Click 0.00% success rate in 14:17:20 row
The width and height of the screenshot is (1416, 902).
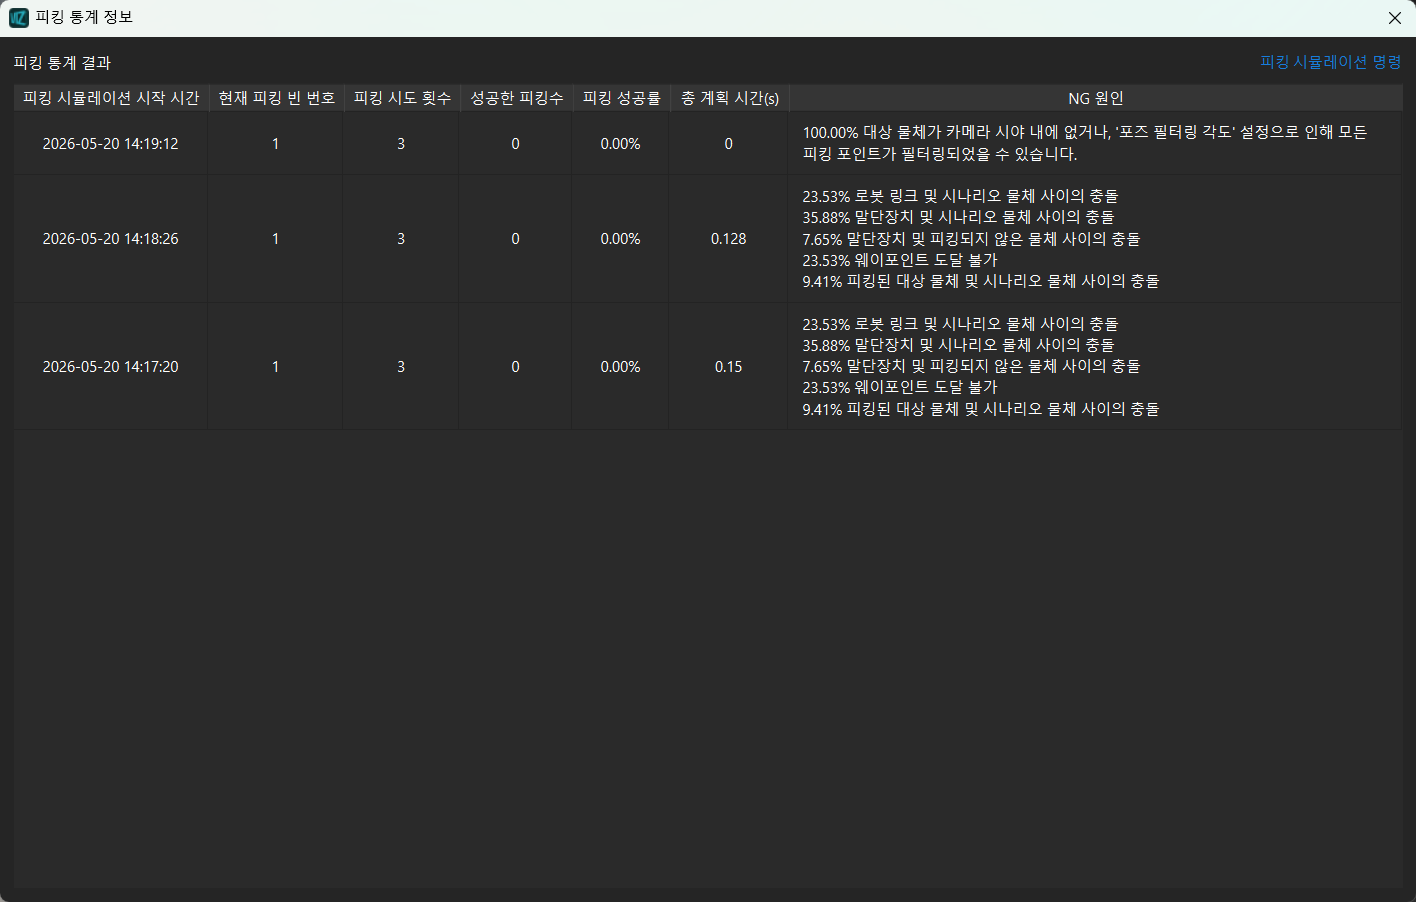(621, 367)
